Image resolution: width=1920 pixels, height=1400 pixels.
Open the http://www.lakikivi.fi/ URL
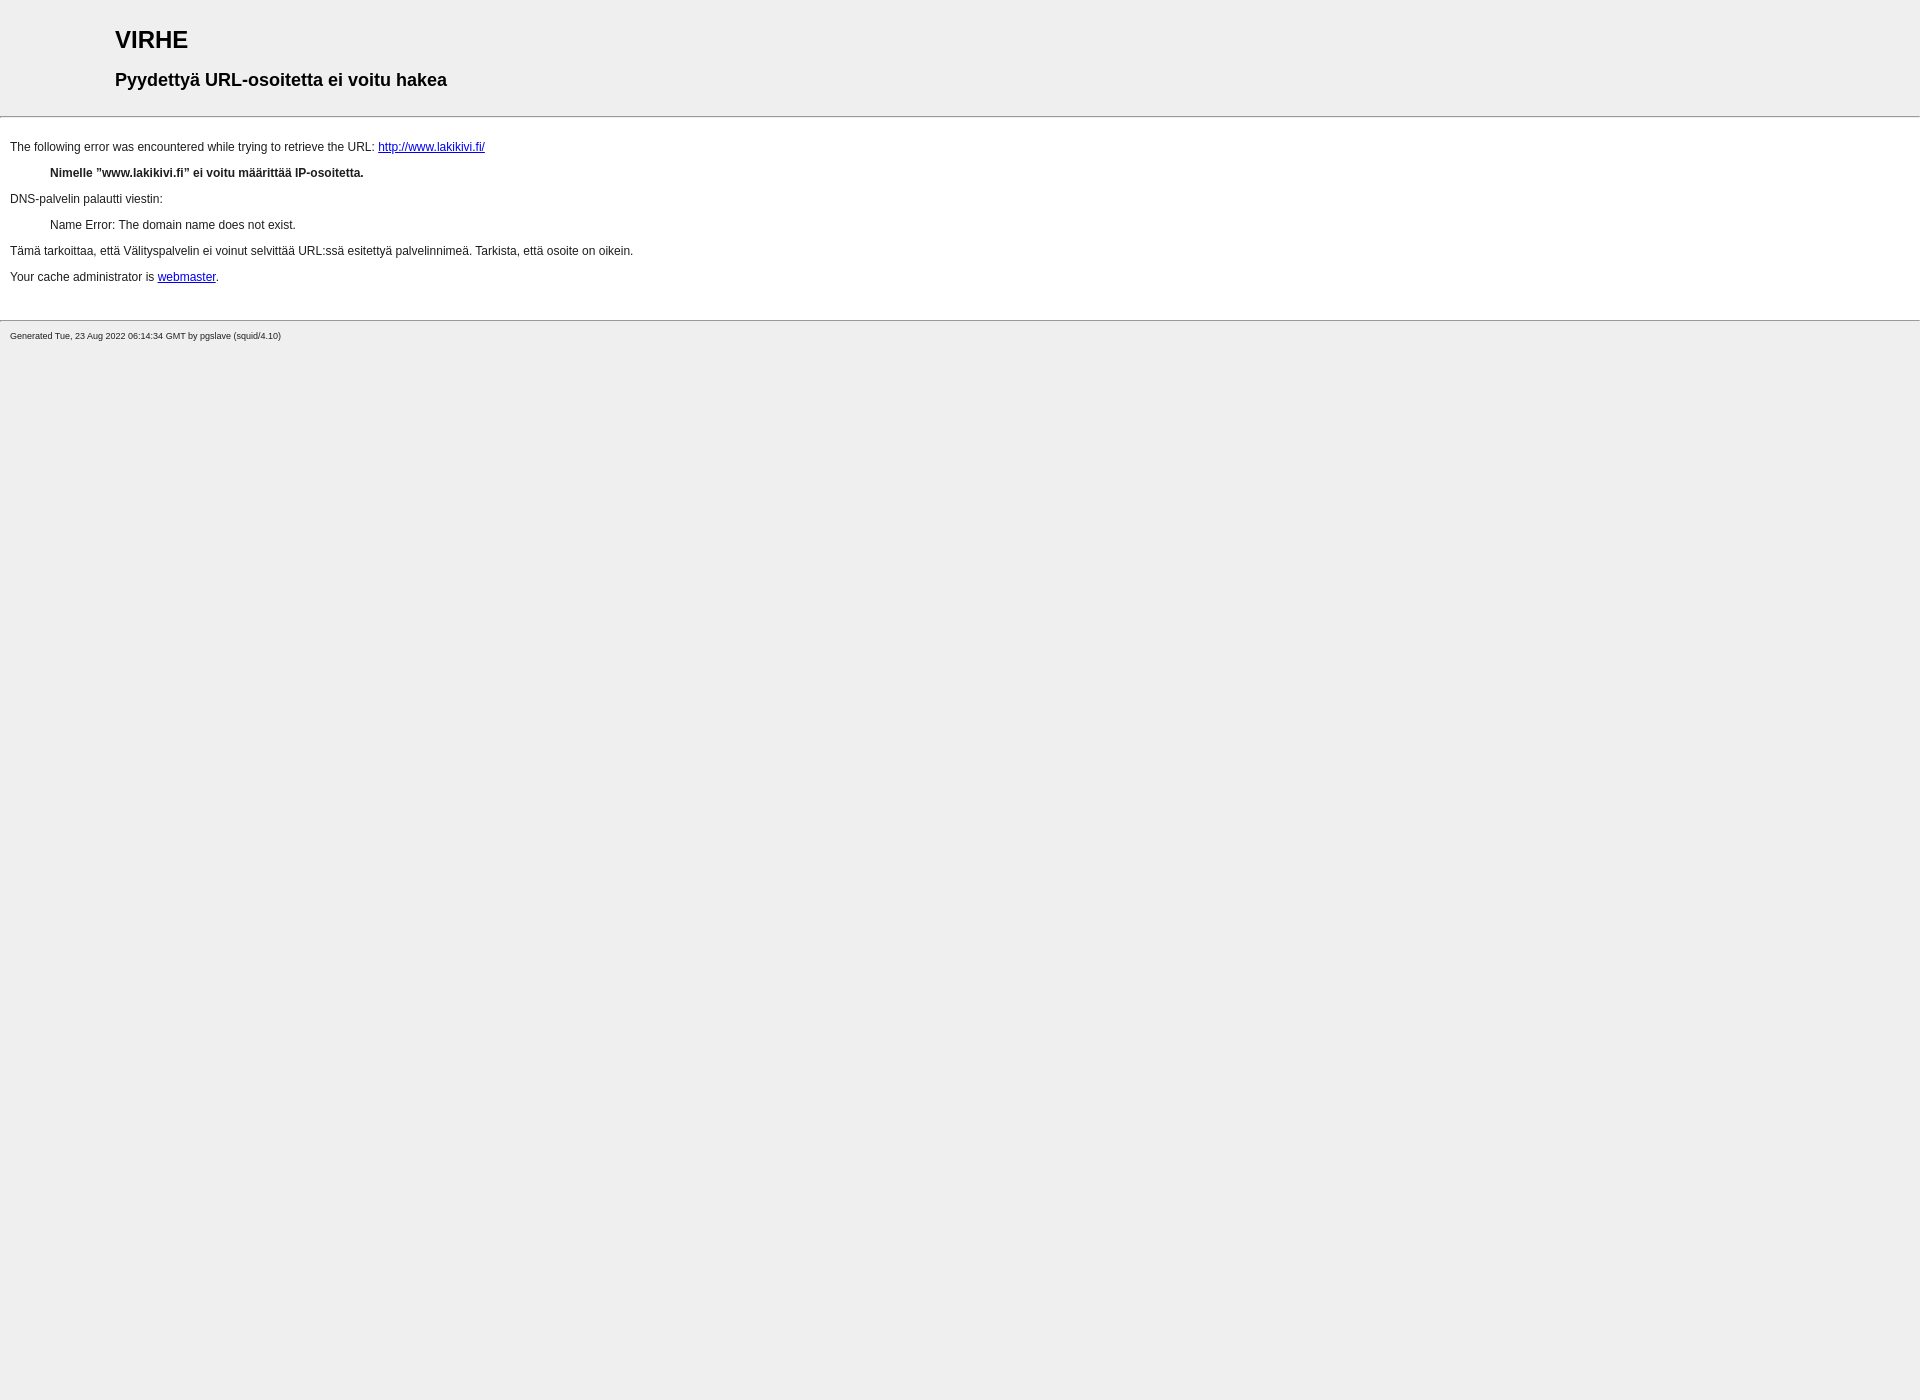pos(431,146)
